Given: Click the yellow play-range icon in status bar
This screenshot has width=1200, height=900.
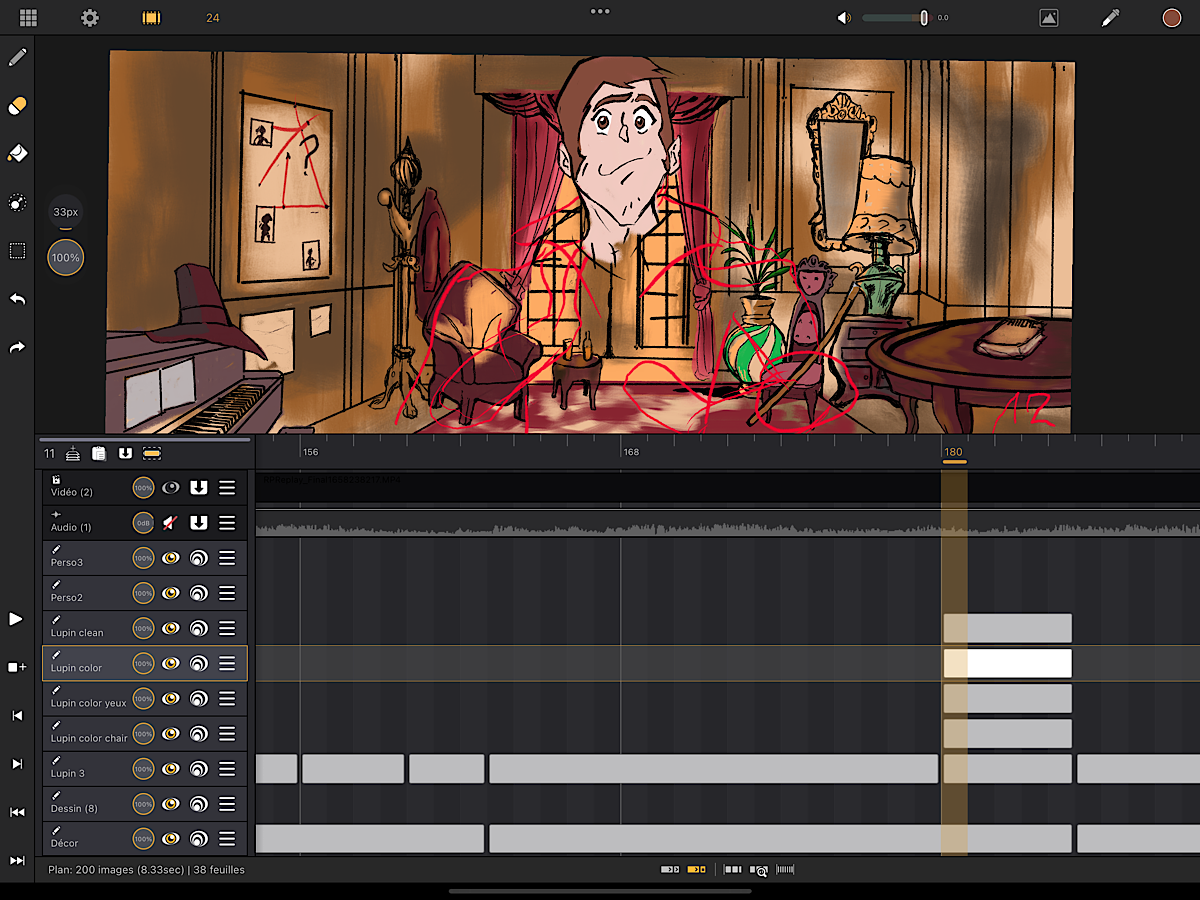Looking at the screenshot, I should [x=696, y=870].
